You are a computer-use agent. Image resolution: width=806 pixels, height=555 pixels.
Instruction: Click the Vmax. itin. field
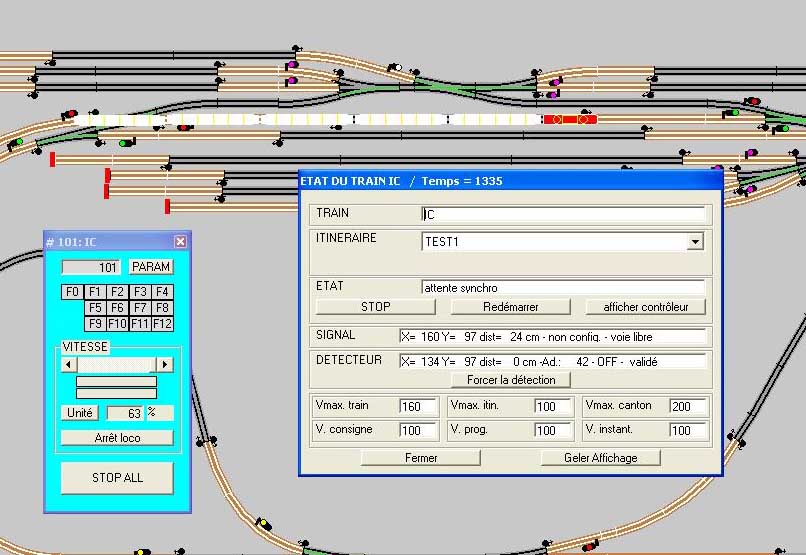(x=553, y=406)
